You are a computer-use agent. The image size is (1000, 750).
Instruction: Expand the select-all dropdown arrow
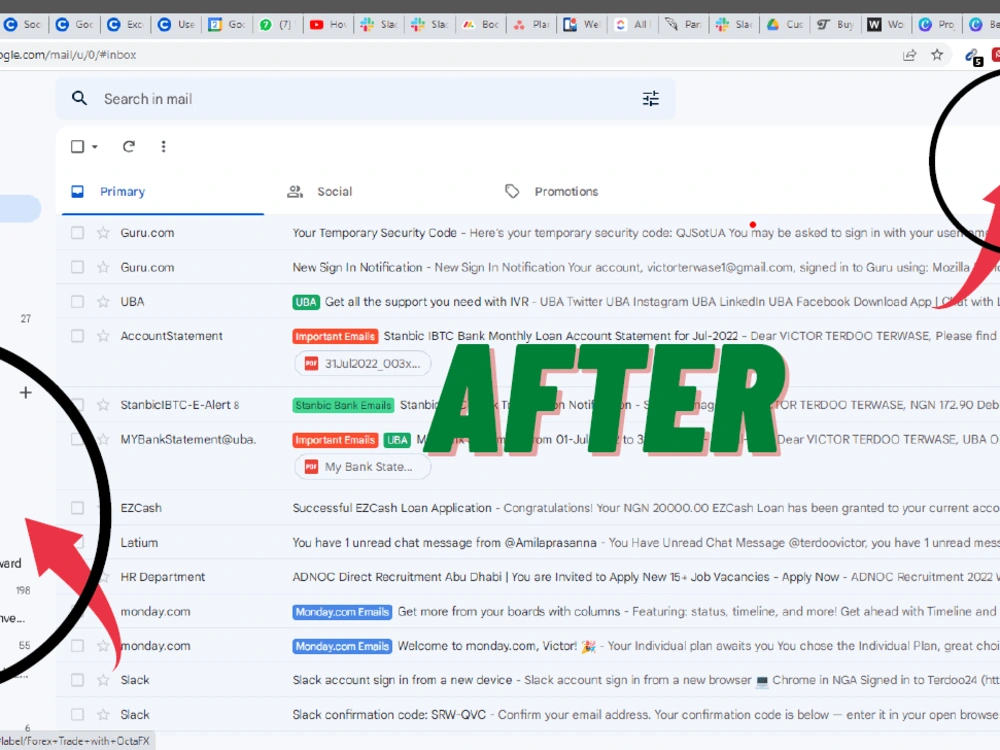pyautogui.click(x=95, y=147)
